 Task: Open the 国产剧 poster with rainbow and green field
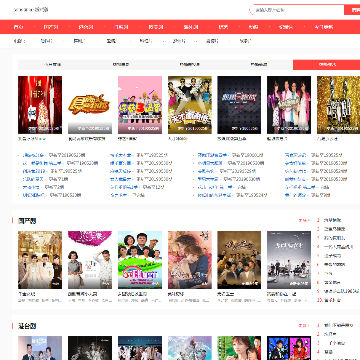[140, 260]
